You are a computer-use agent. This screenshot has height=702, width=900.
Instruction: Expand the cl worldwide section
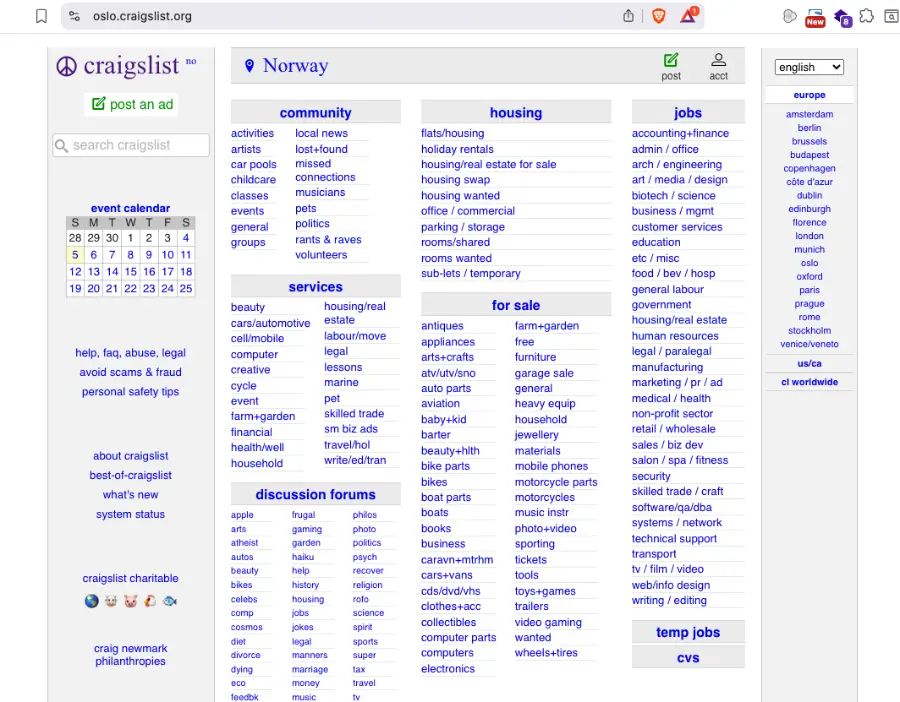(x=809, y=382)
